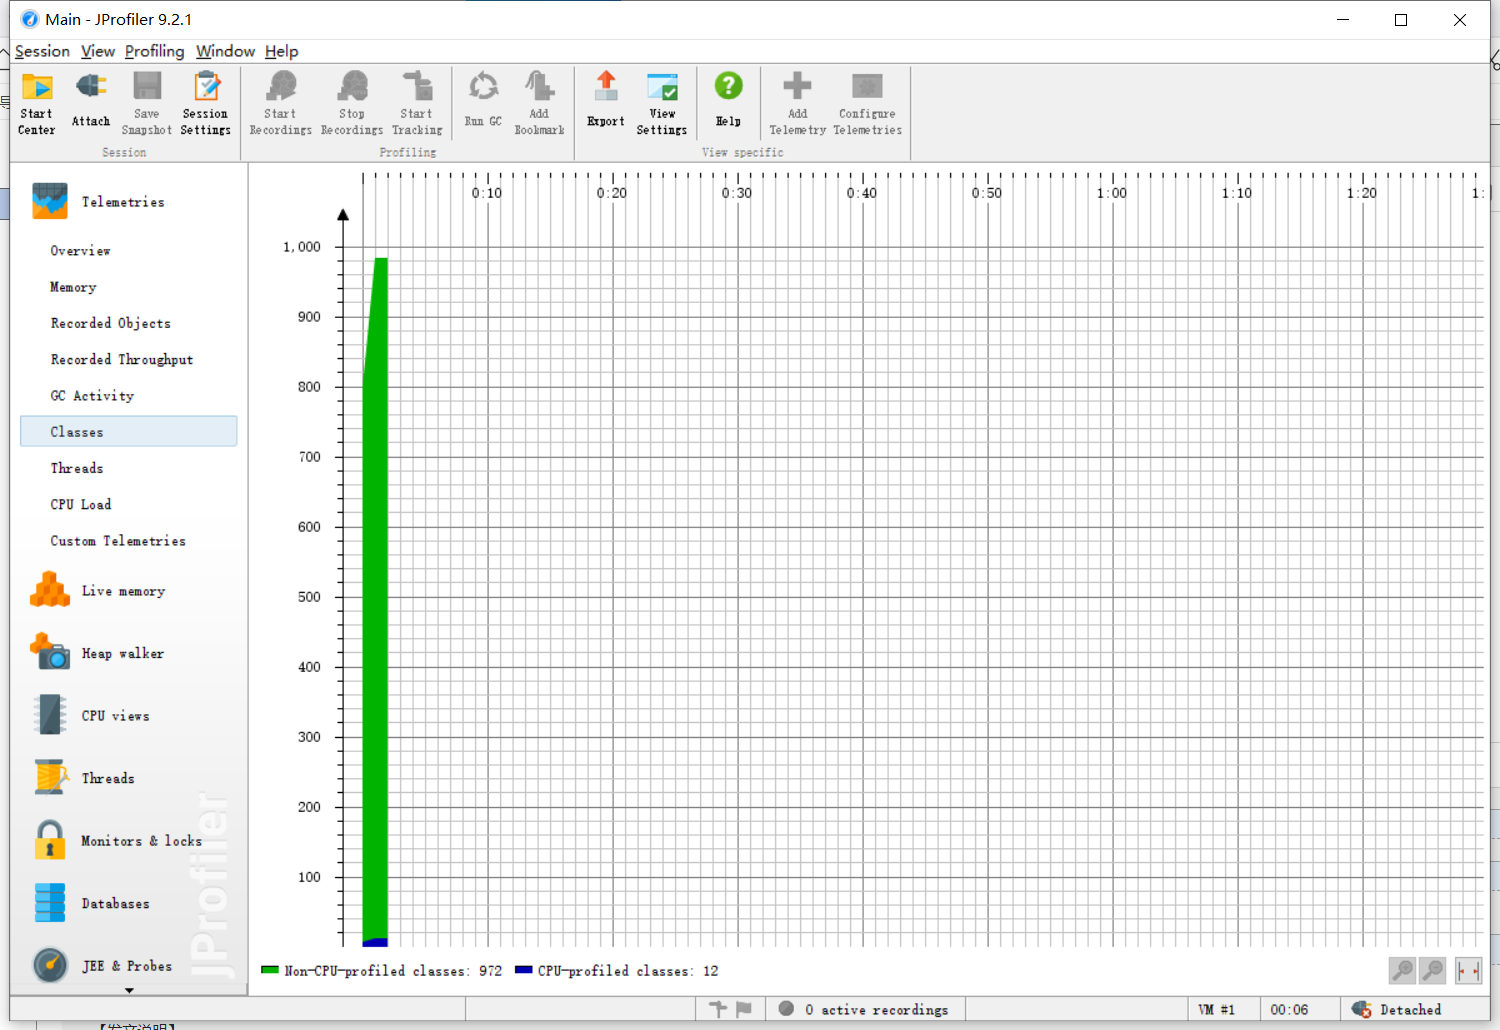Click the 0:10 mark on the time axis
The height and width of the screenshot is (1030, 1500).
point(487,193)
